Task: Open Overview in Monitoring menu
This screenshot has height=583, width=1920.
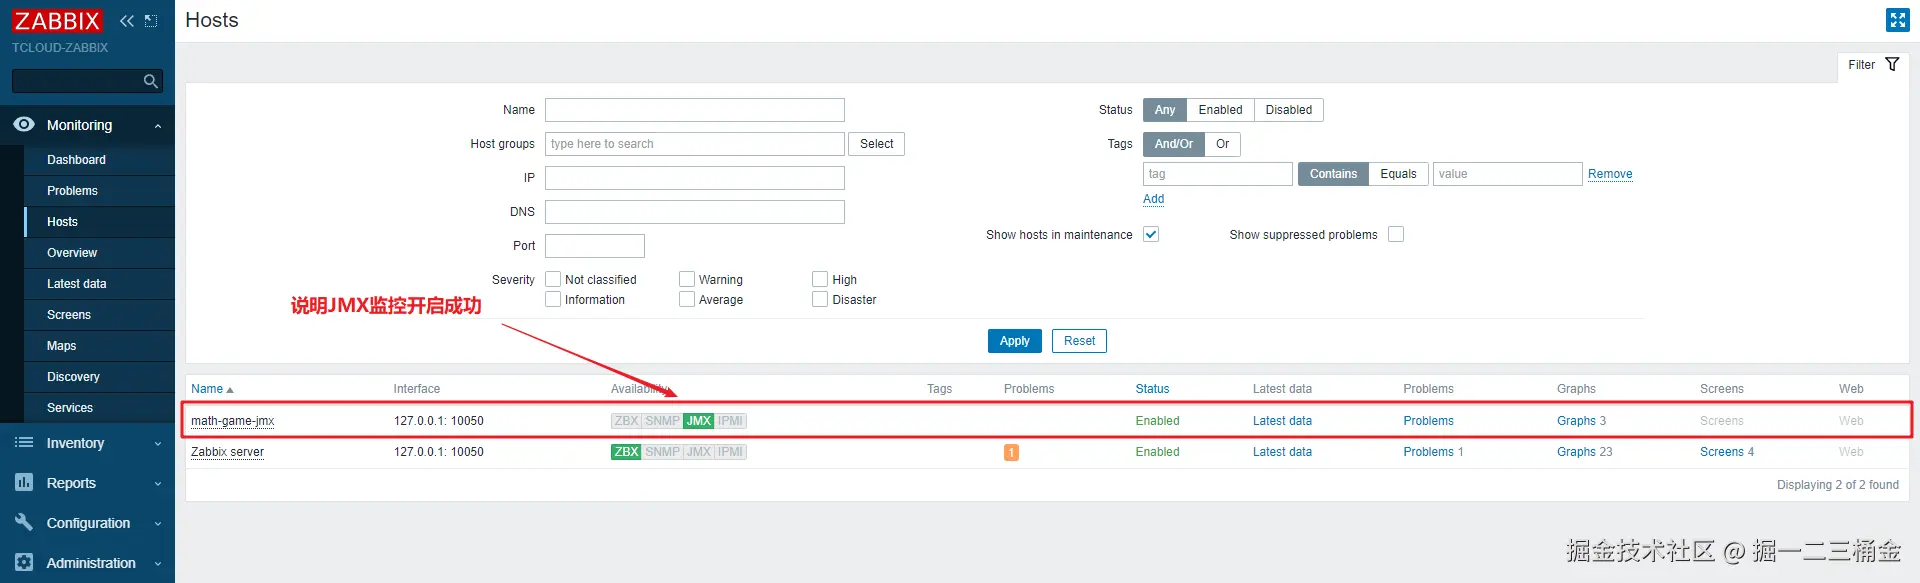Action: tap(72, 253)
